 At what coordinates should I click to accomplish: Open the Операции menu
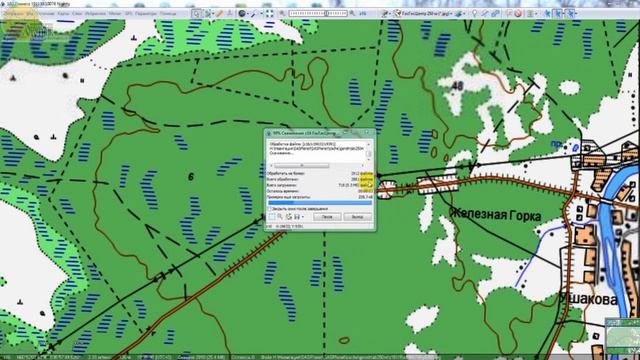(x=15, y=13)
